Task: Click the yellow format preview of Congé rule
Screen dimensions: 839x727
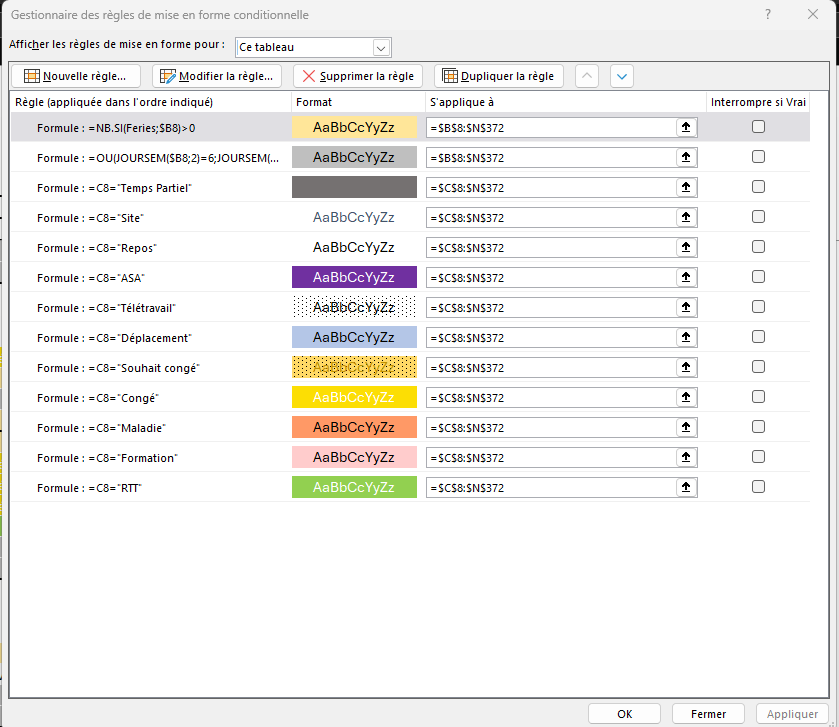Action: tap(354, 397)
